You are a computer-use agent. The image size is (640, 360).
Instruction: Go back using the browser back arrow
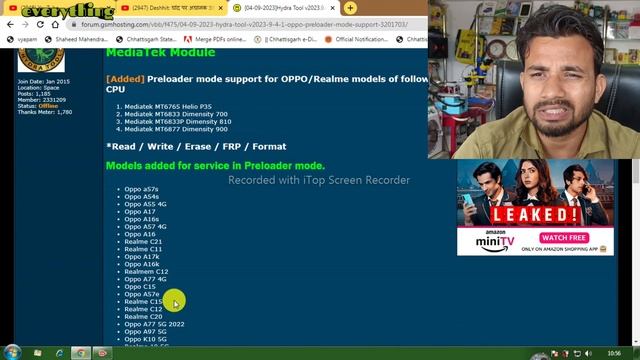click(11, 24)
